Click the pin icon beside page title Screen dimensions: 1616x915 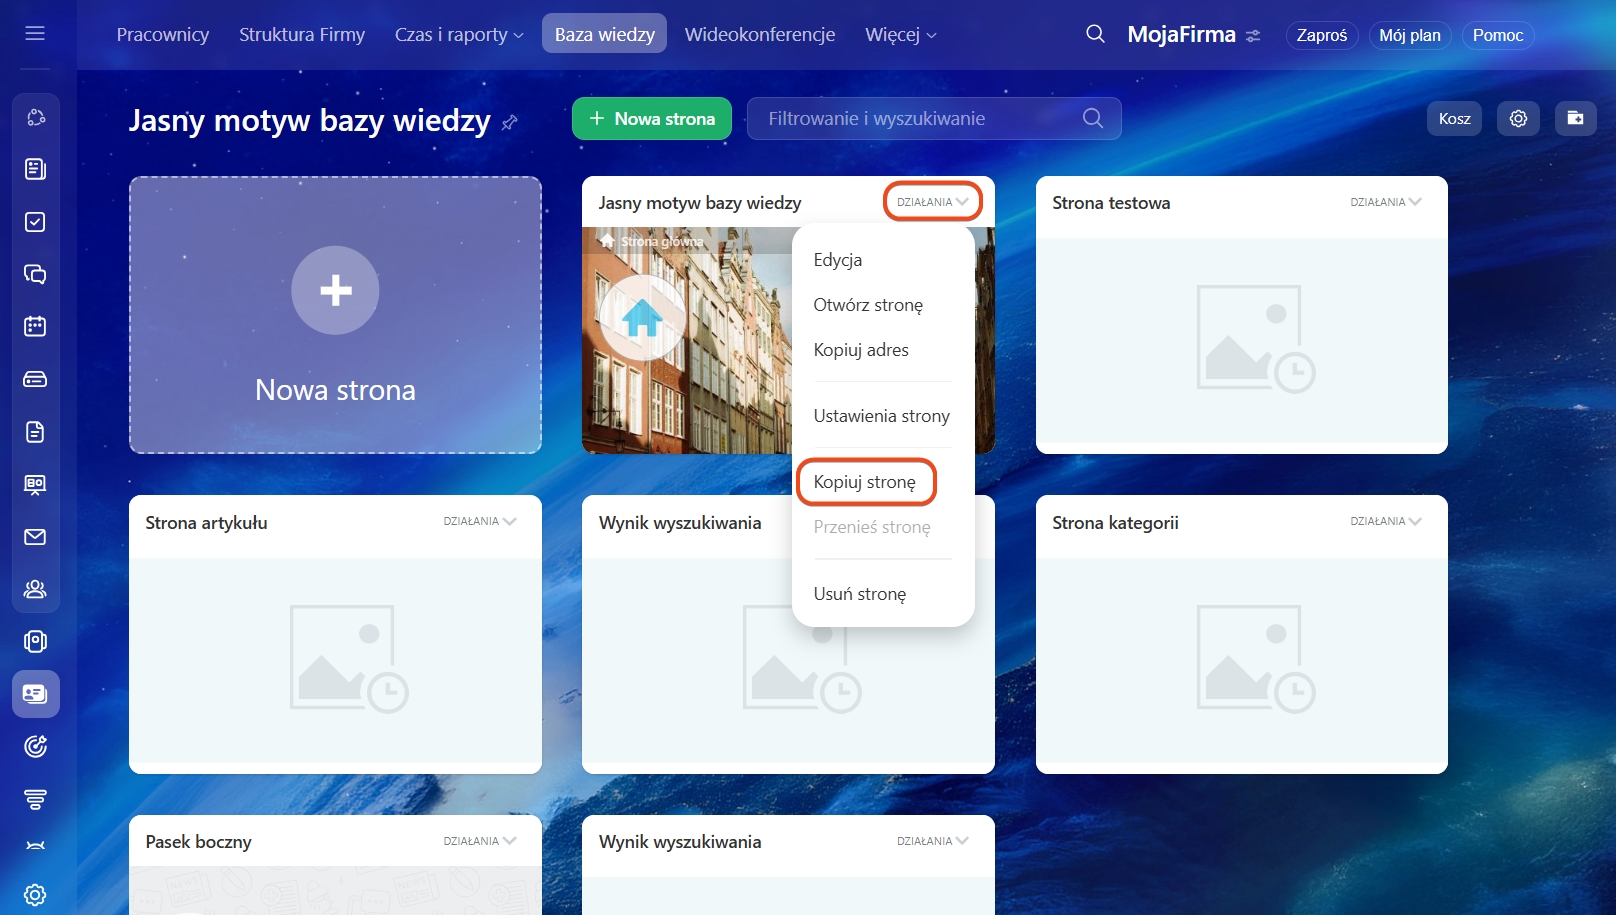pos(510,122)
